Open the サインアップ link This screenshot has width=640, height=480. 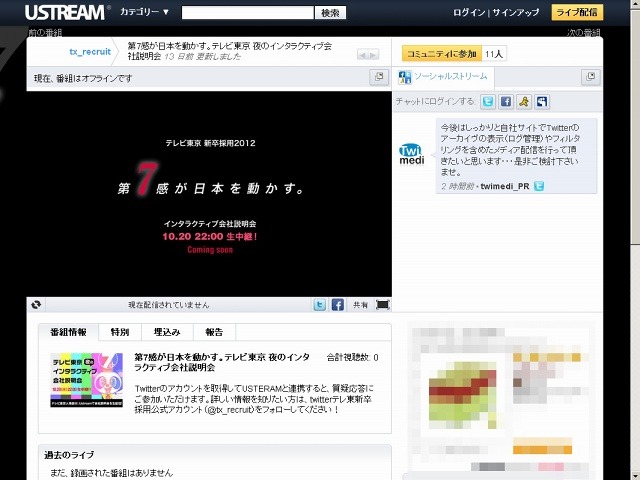coord(516,13)
